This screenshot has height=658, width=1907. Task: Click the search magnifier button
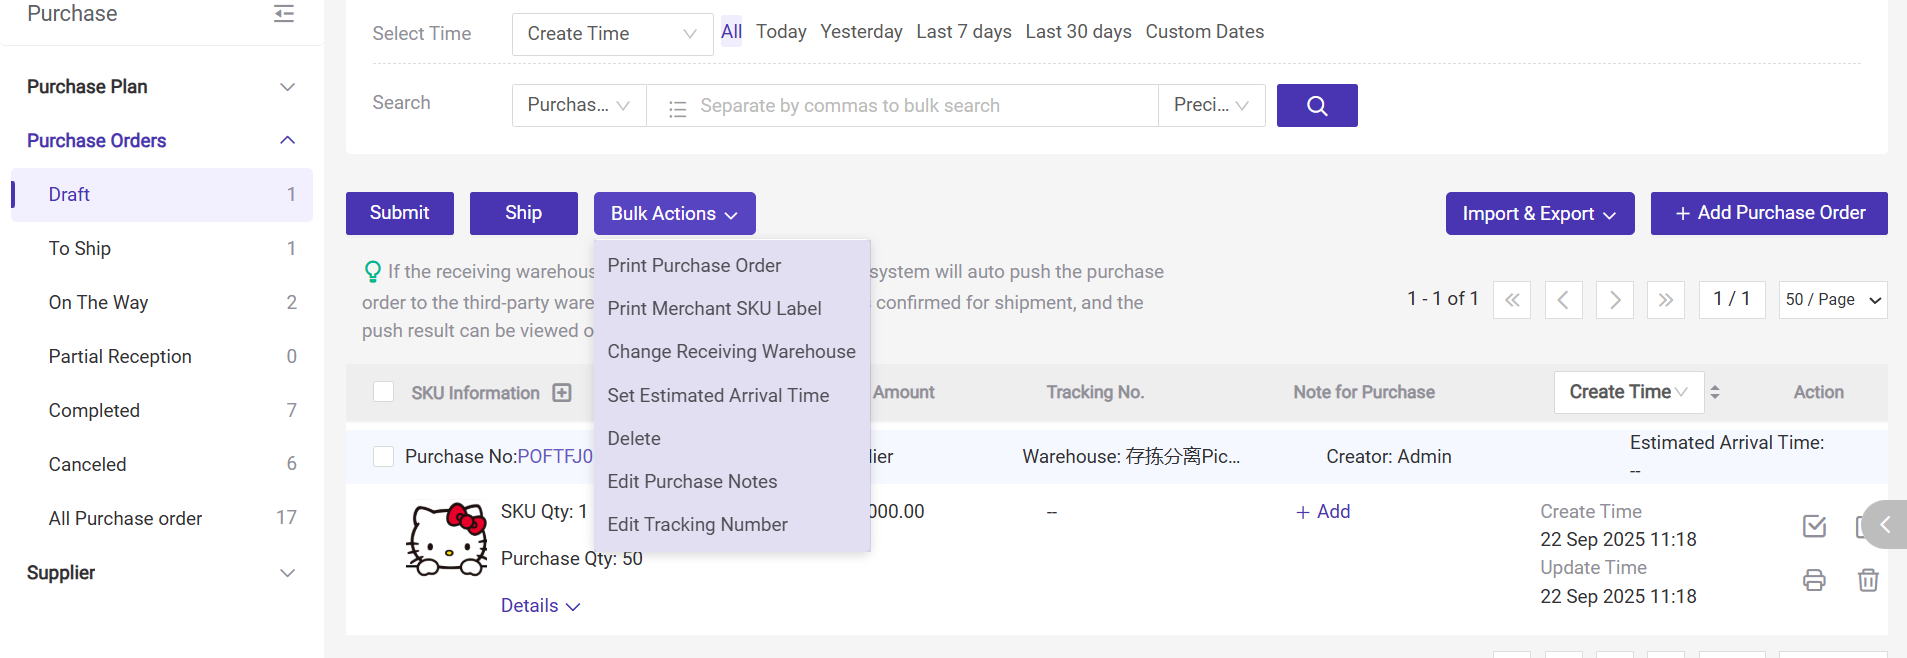coord(1316,106)
